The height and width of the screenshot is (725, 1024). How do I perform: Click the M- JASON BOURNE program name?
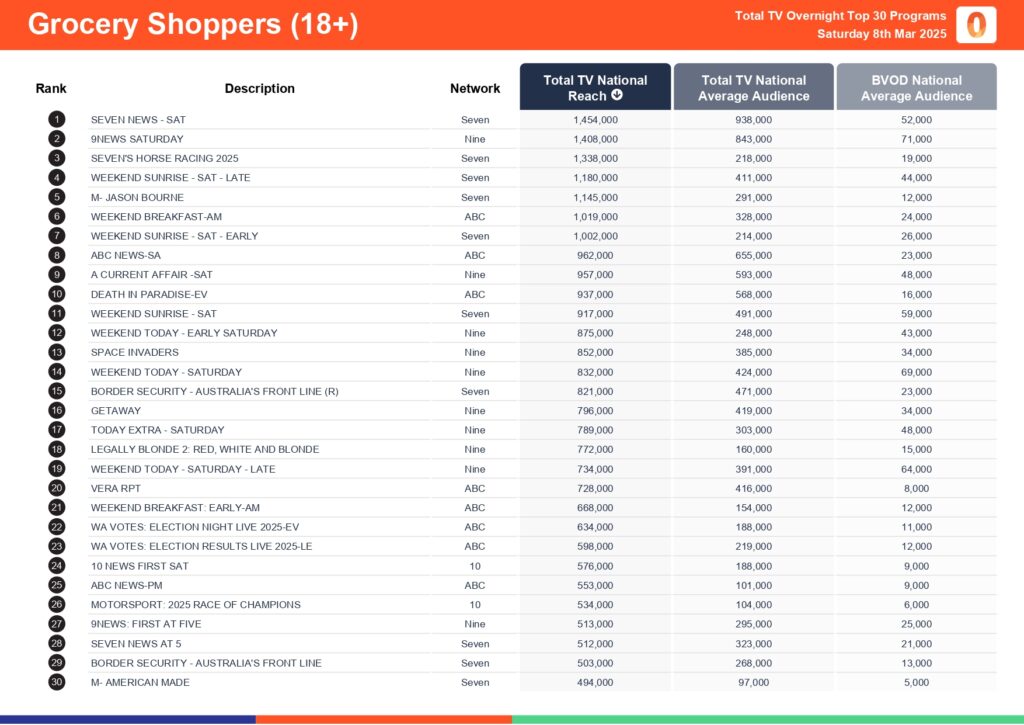coord(137,197)
